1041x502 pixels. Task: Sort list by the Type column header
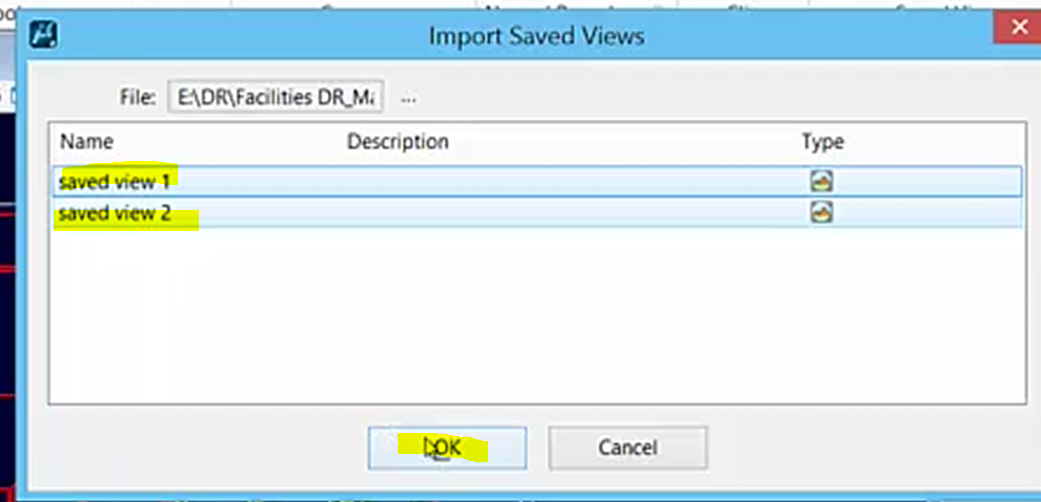[x=823, y=142]
